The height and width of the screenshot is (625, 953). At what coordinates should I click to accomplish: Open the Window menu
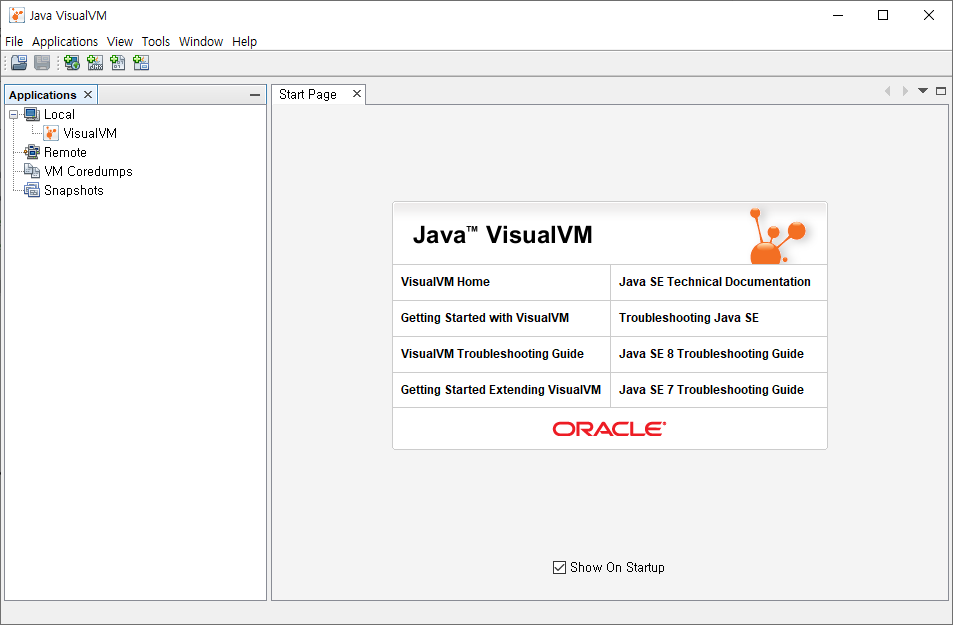[201, 41]
